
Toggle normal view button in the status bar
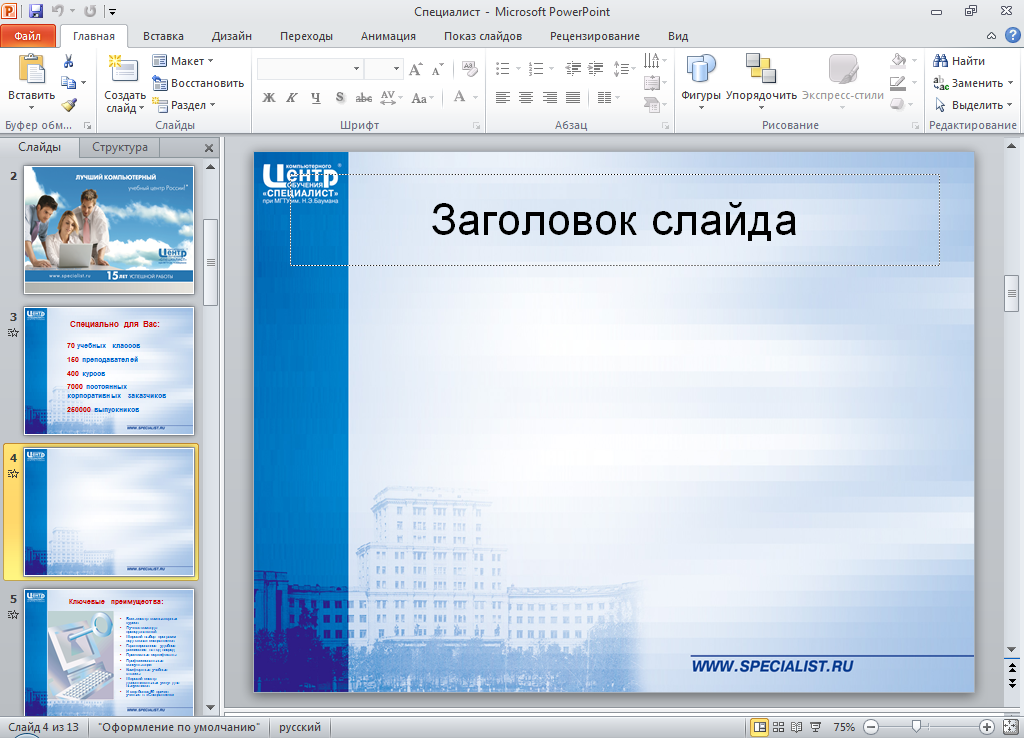pos(760,727)
